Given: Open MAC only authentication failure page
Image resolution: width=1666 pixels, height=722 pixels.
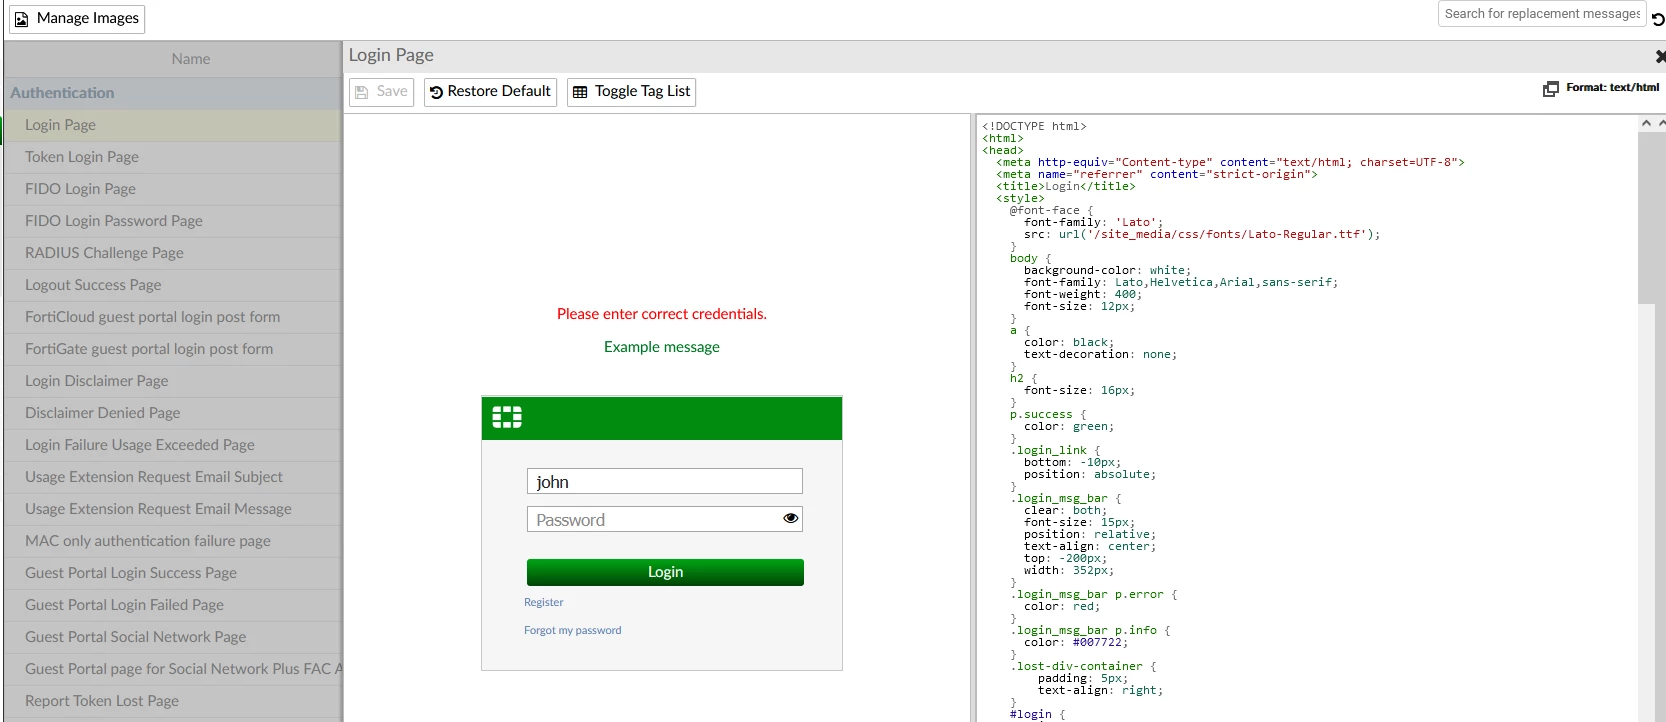Looking at the screenshot, I should pos(173,541).
